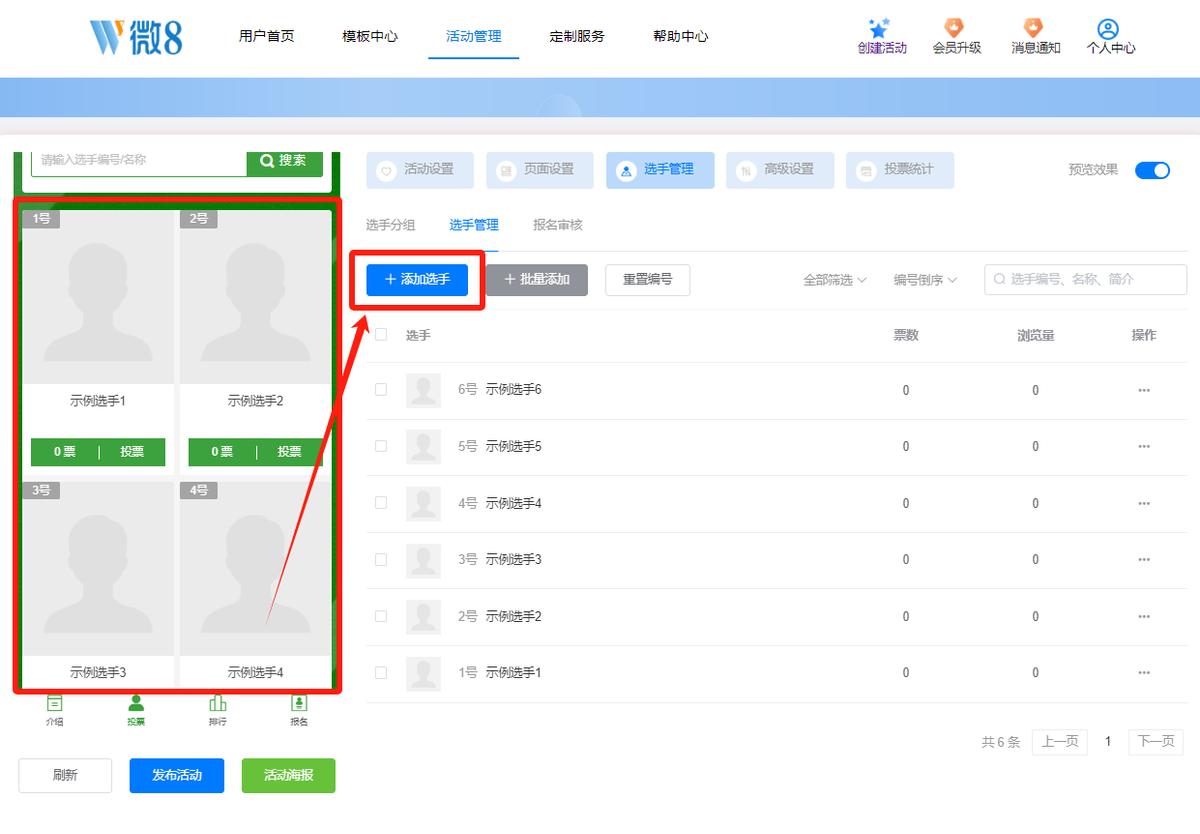Switch to 活动设置 tab
1200x834 pixels.
click(x=420, y=170)
